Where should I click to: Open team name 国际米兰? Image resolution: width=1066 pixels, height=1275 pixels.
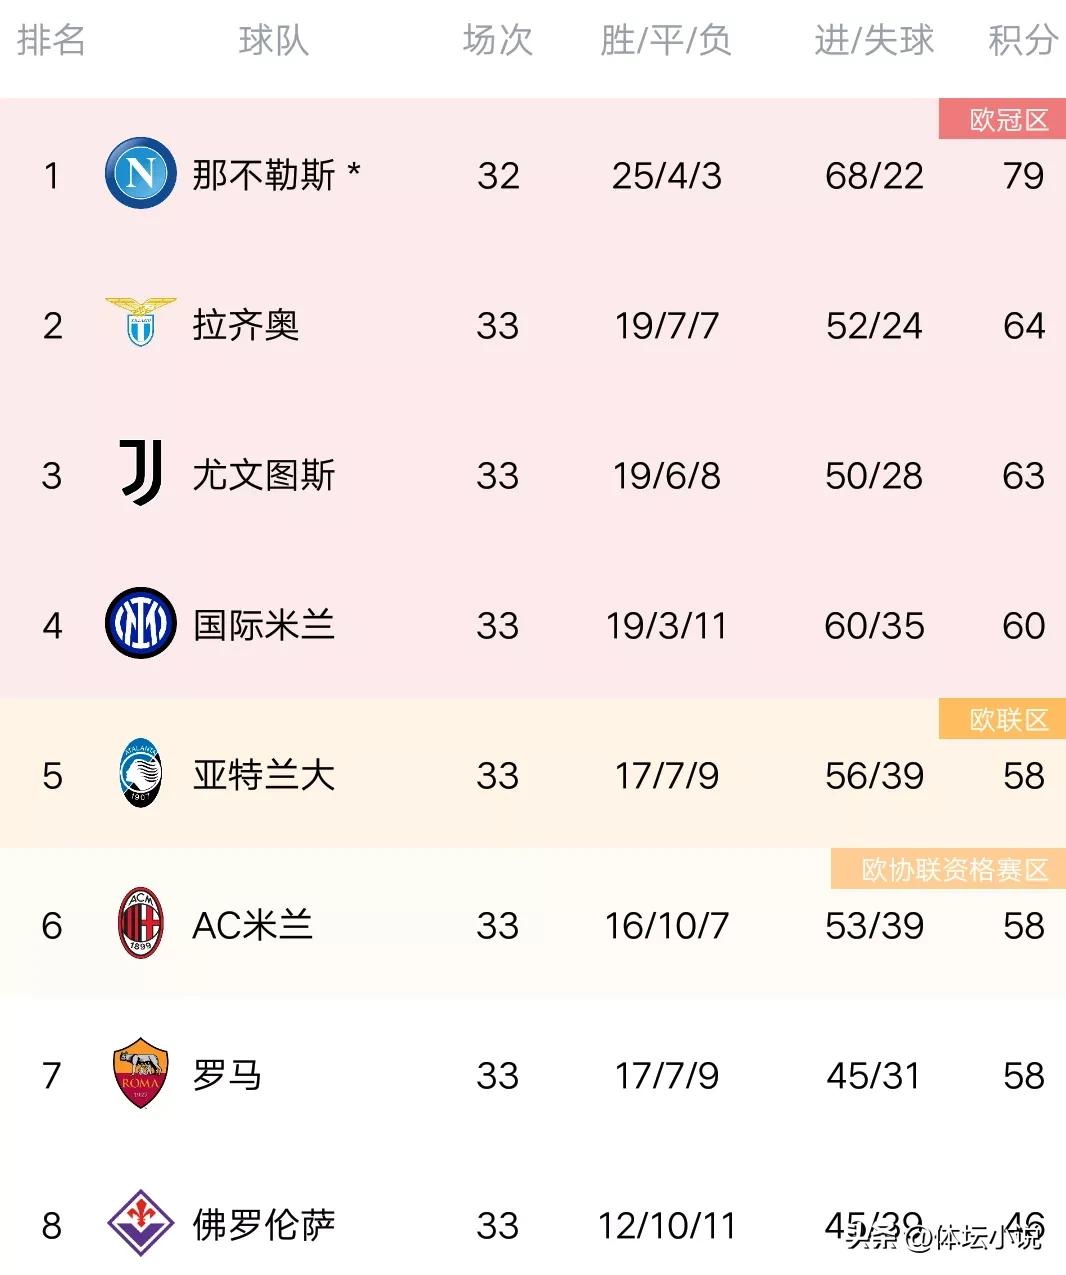tap(264, 625)
